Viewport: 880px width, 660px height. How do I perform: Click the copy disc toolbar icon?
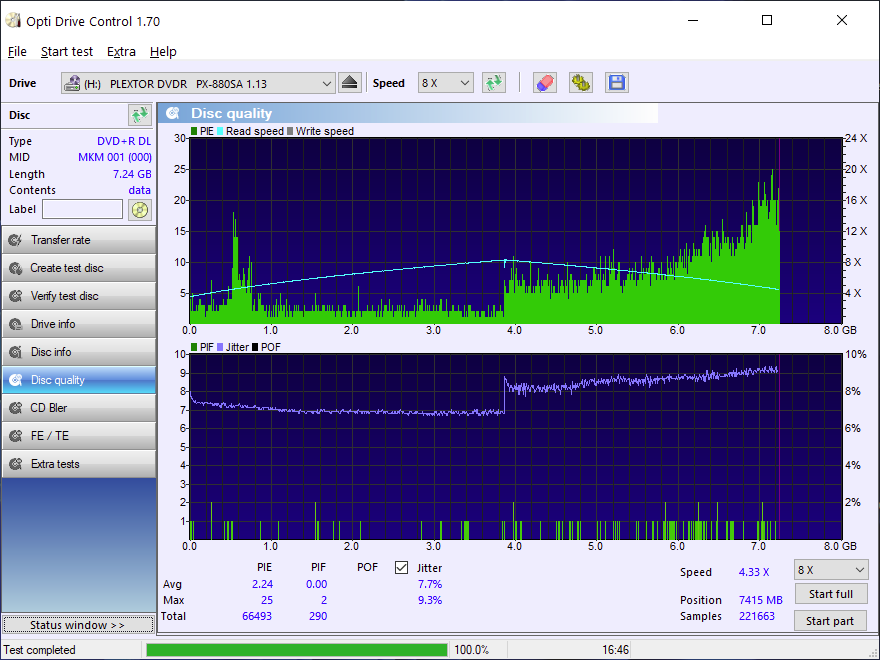point(581,83)
